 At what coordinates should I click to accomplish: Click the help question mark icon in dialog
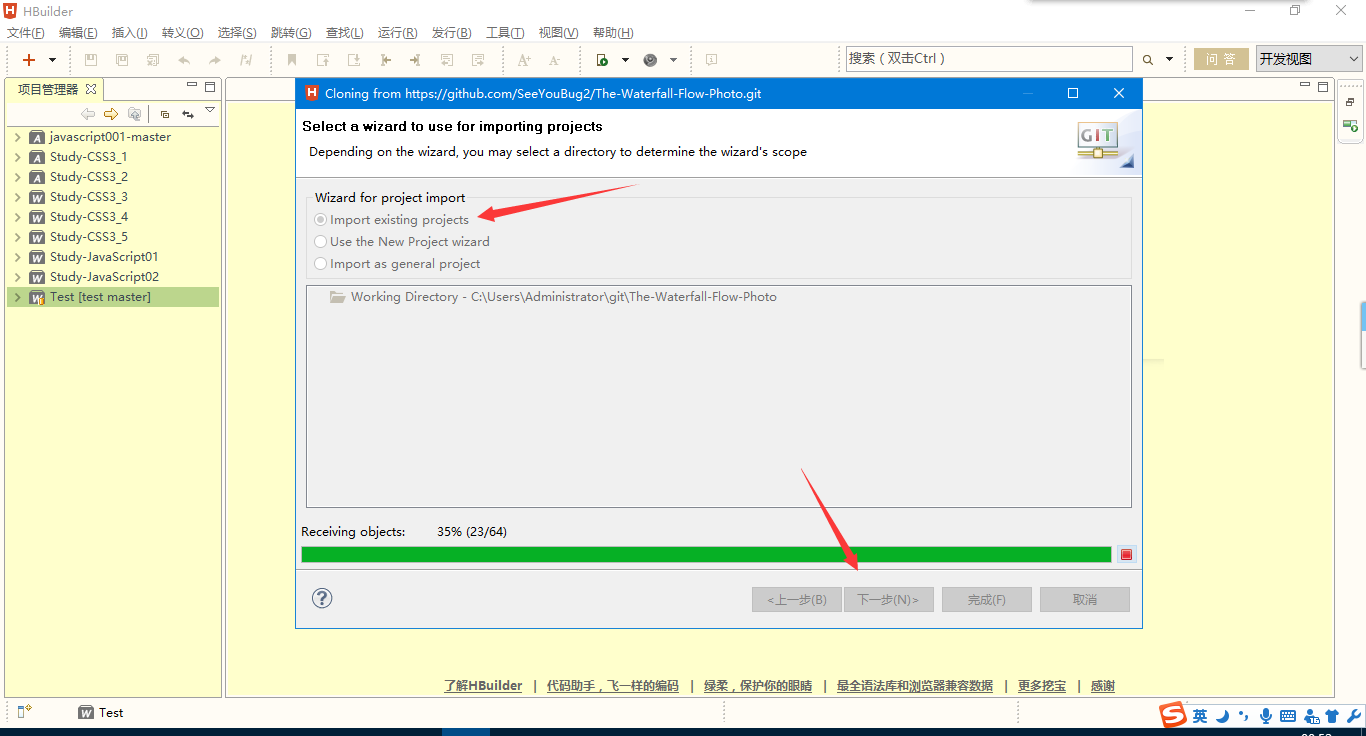point(322,598)
